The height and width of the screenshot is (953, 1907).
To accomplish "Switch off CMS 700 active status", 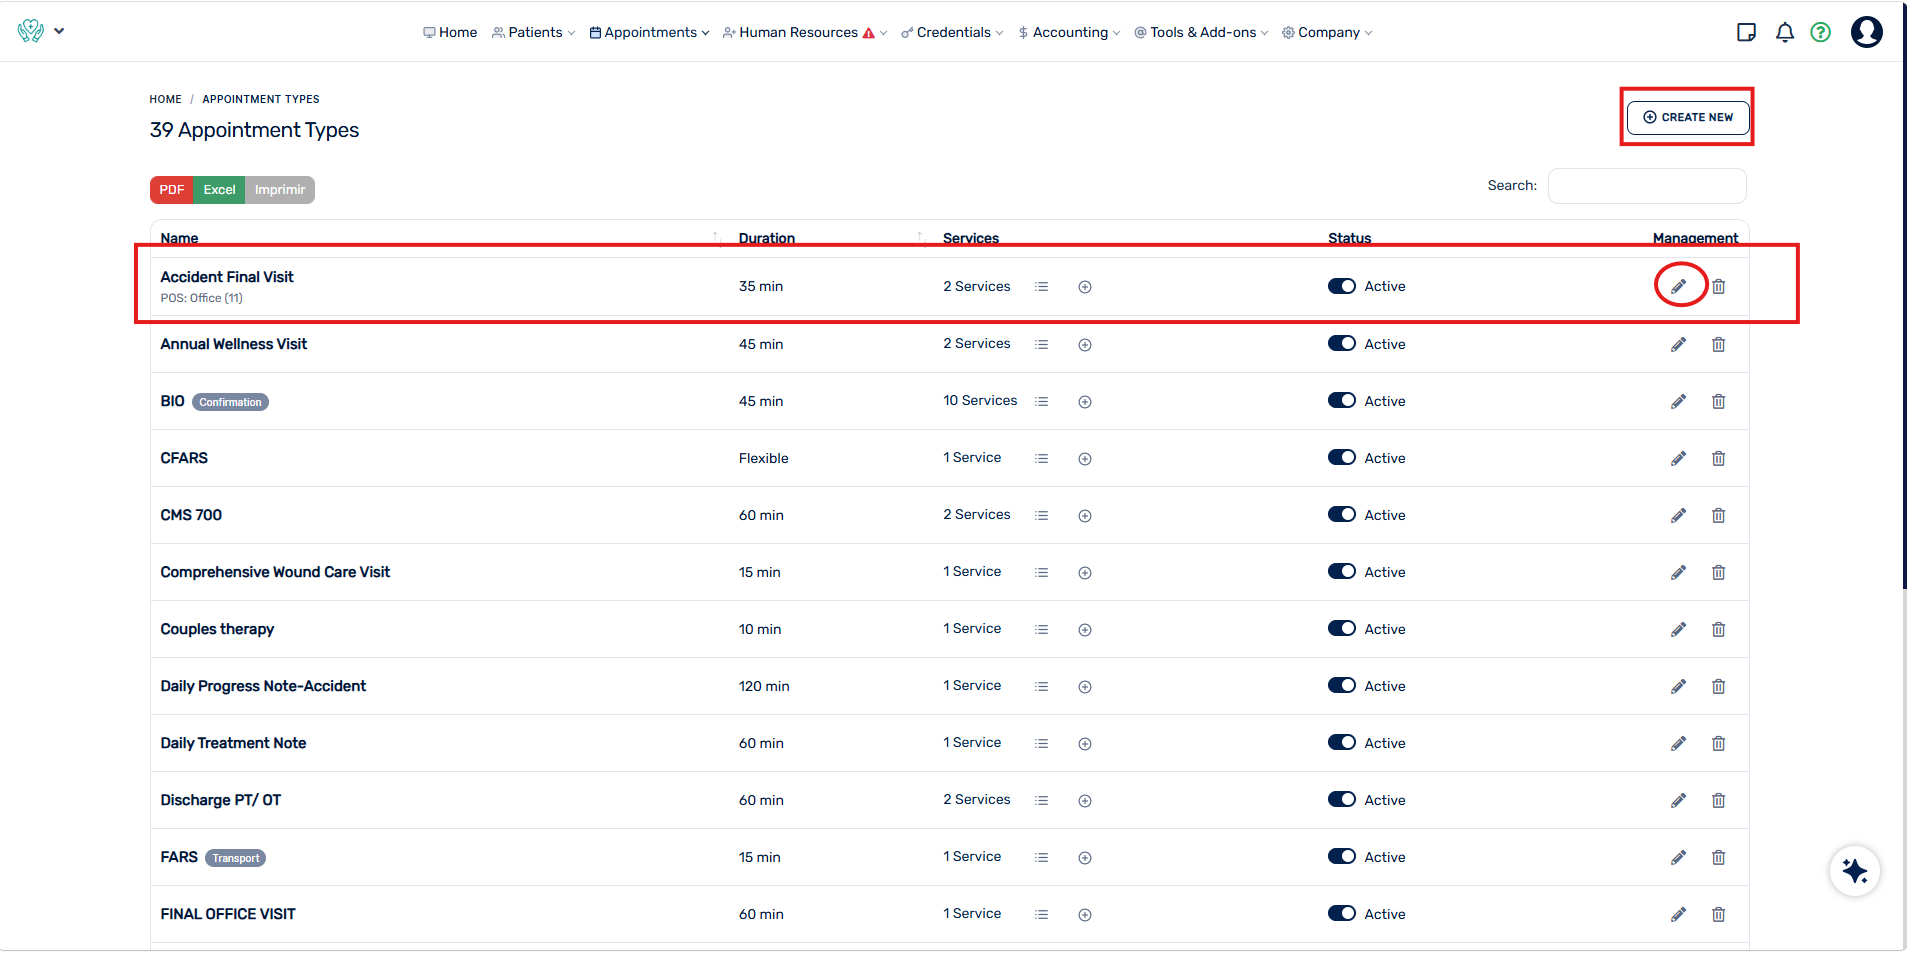I will click(1342, 514).
